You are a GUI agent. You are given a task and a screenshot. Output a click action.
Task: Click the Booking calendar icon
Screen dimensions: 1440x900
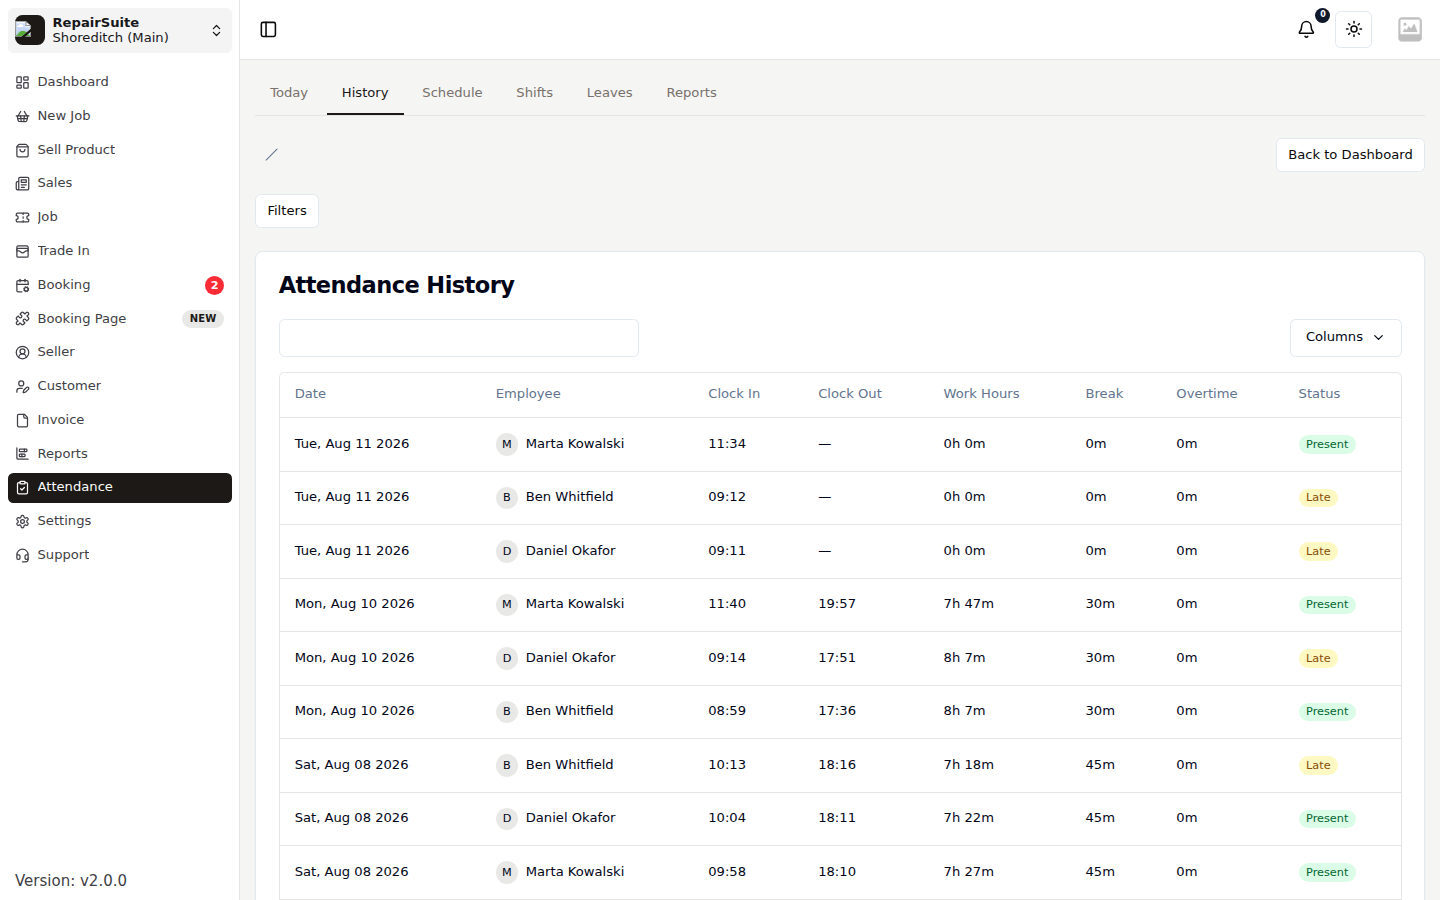pos(22,285)
